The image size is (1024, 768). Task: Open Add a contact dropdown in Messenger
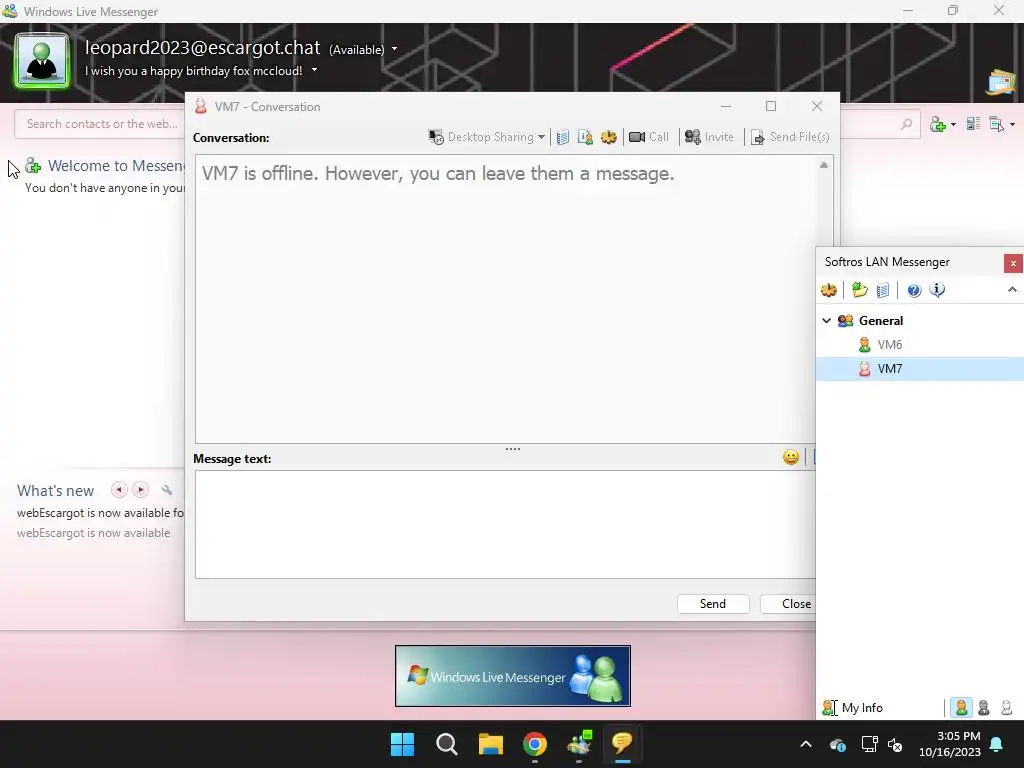tap(942, 124)
